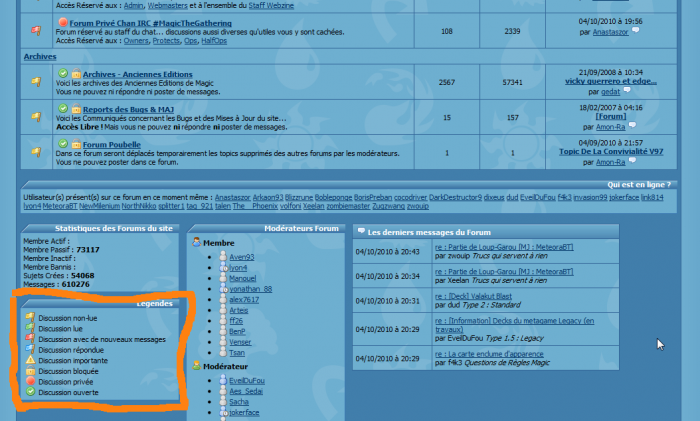Click Discussion non-lue legend flag icon
This screenshot has width=700, height=421.
tap(30, 317)
